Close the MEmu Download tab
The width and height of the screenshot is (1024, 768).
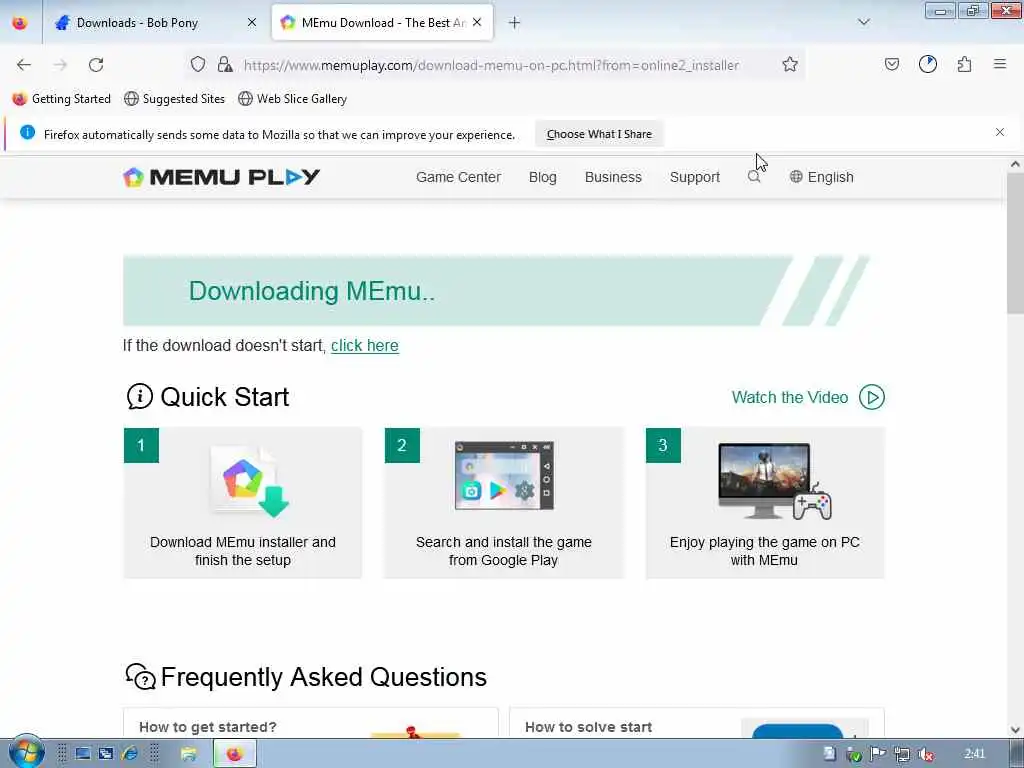tap(477, 22)
